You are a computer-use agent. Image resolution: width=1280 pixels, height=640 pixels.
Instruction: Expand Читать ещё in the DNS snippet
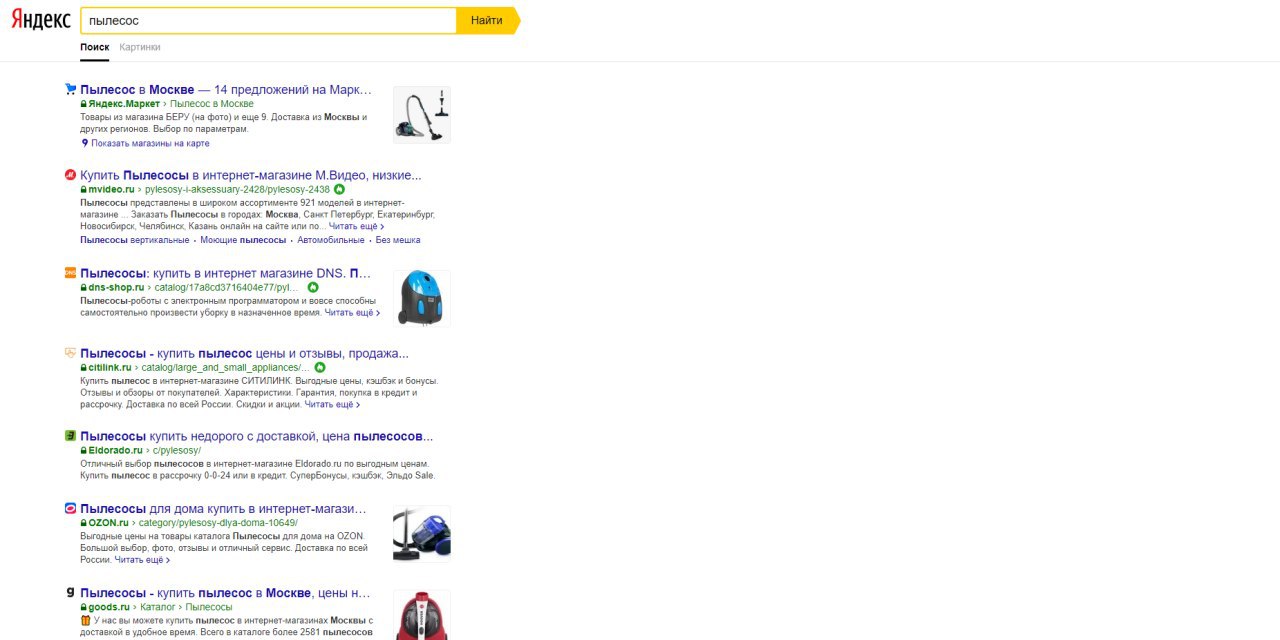352,313
